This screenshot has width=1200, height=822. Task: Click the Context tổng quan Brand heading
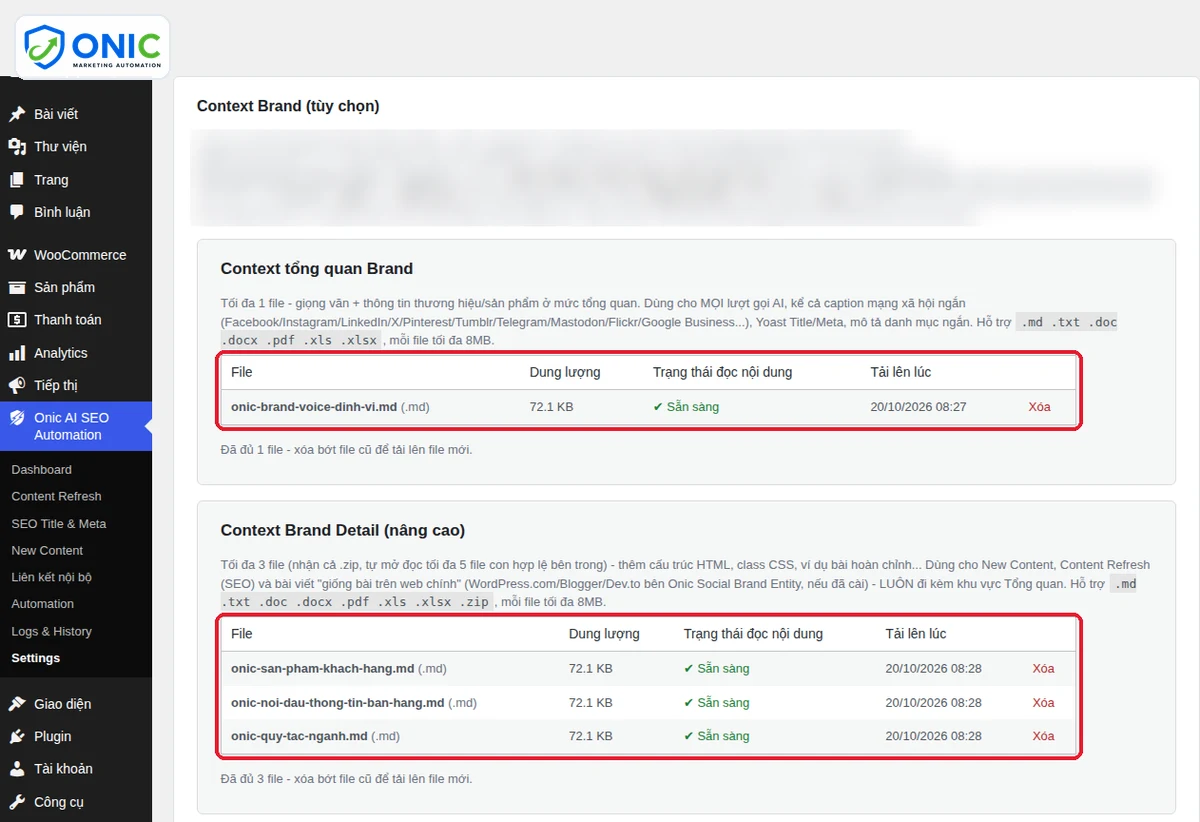coord(317,269)
